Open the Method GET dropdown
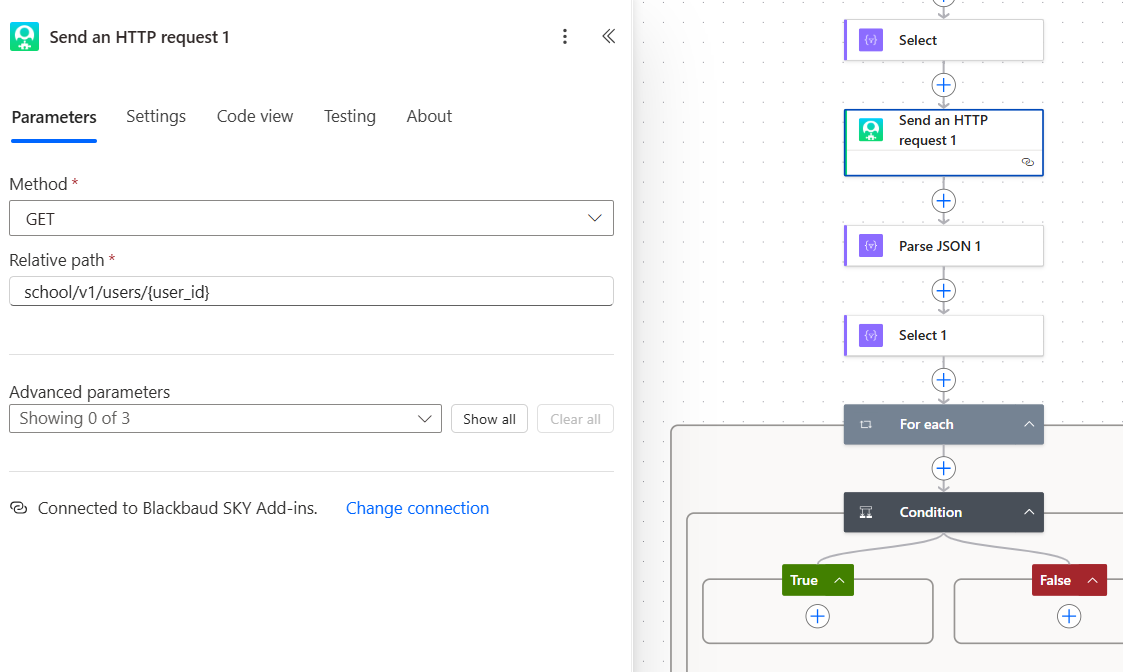 [312, 218]
